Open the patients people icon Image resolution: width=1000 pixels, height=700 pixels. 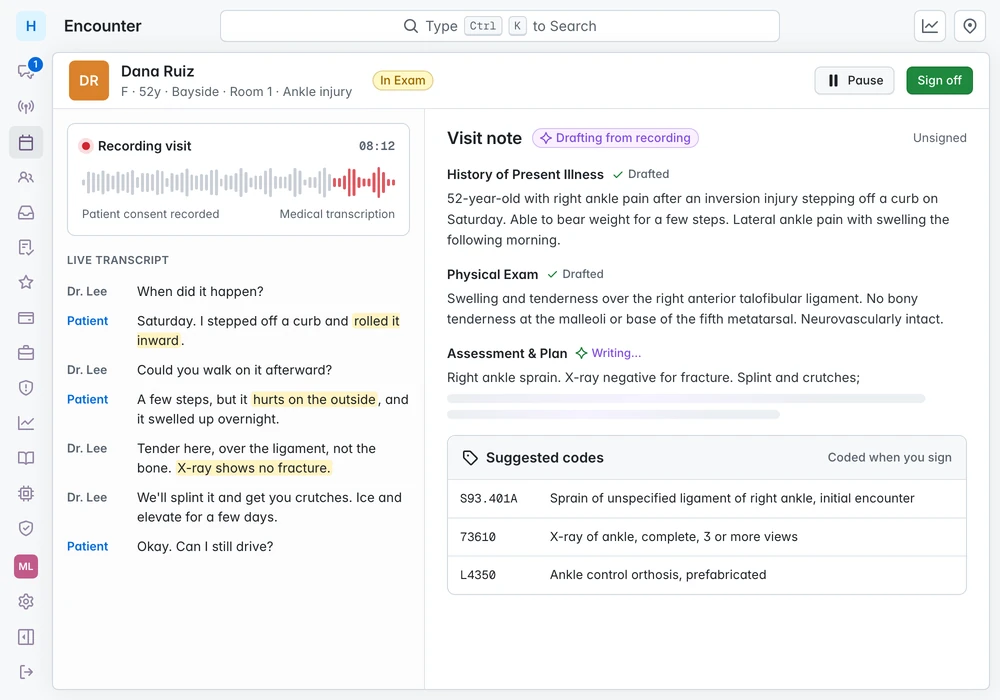[x=26, y=177]
